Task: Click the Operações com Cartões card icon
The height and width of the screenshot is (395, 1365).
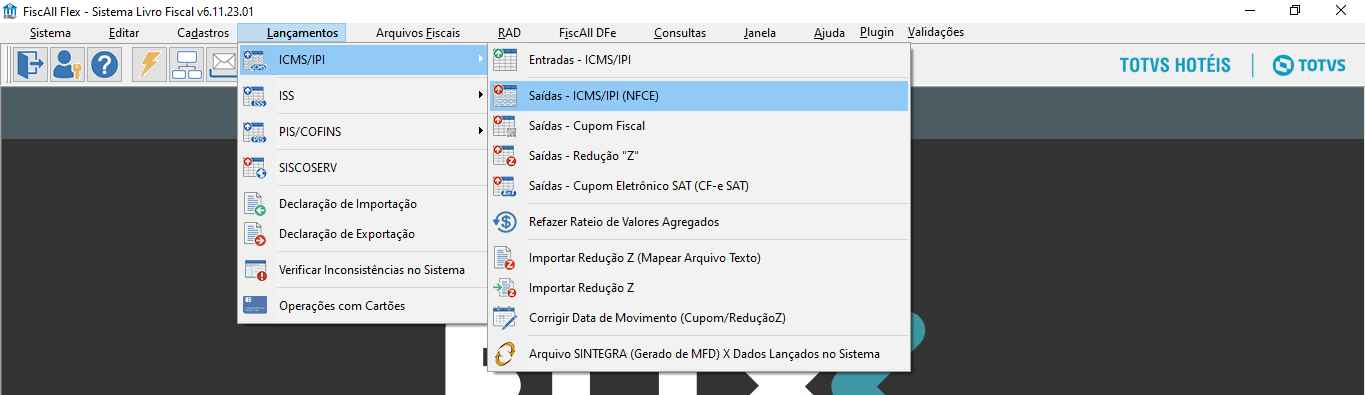Action: click(255, 306)
